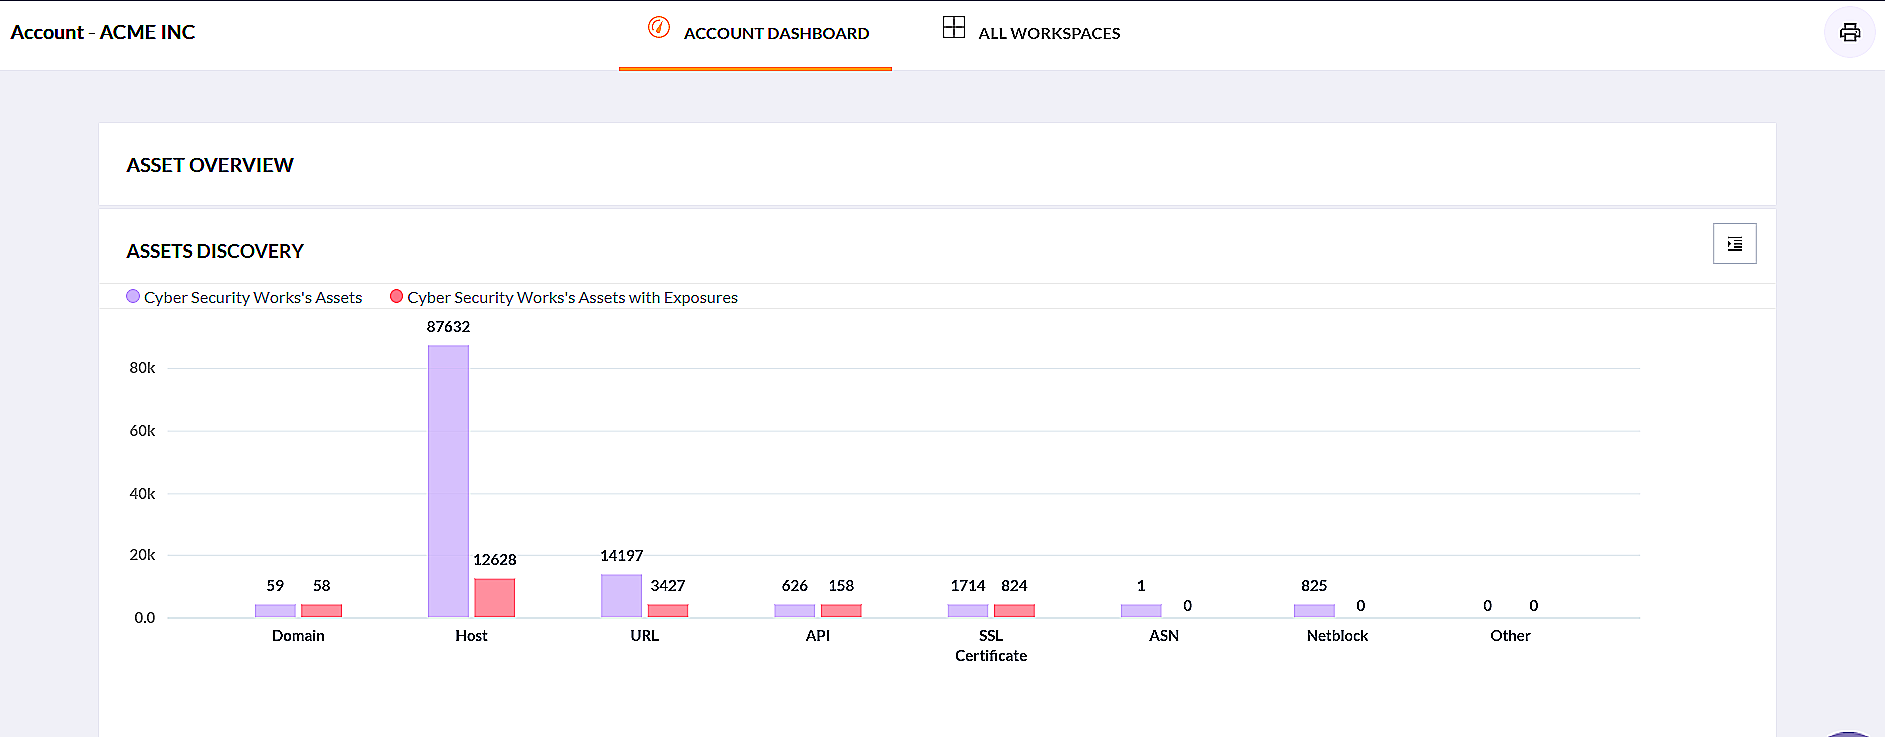
Task: Select the purple Host assets bar
Action: [448, 481]
